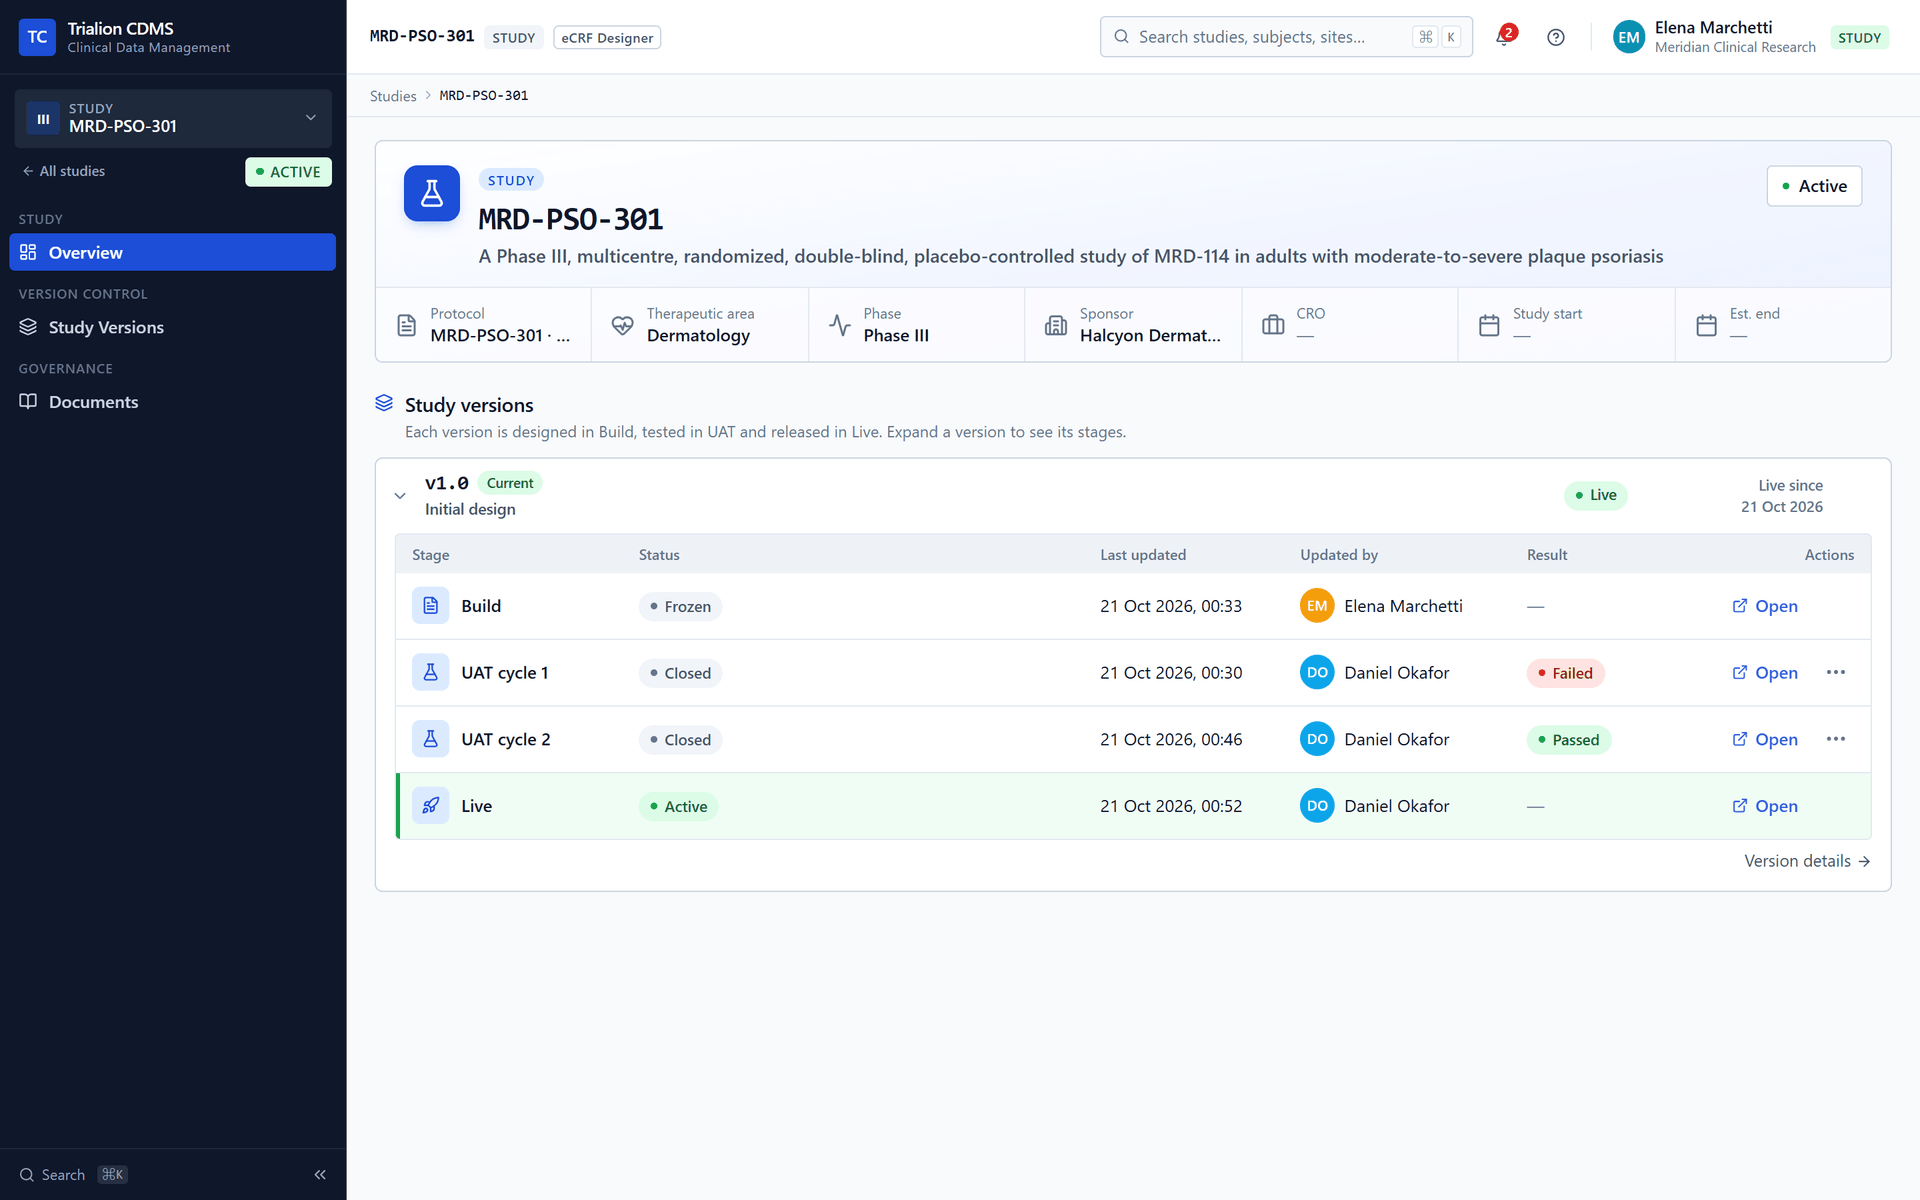
Task: Click the EM user avatar in header
Action: pyautogui.click(x=1629, y=37)
